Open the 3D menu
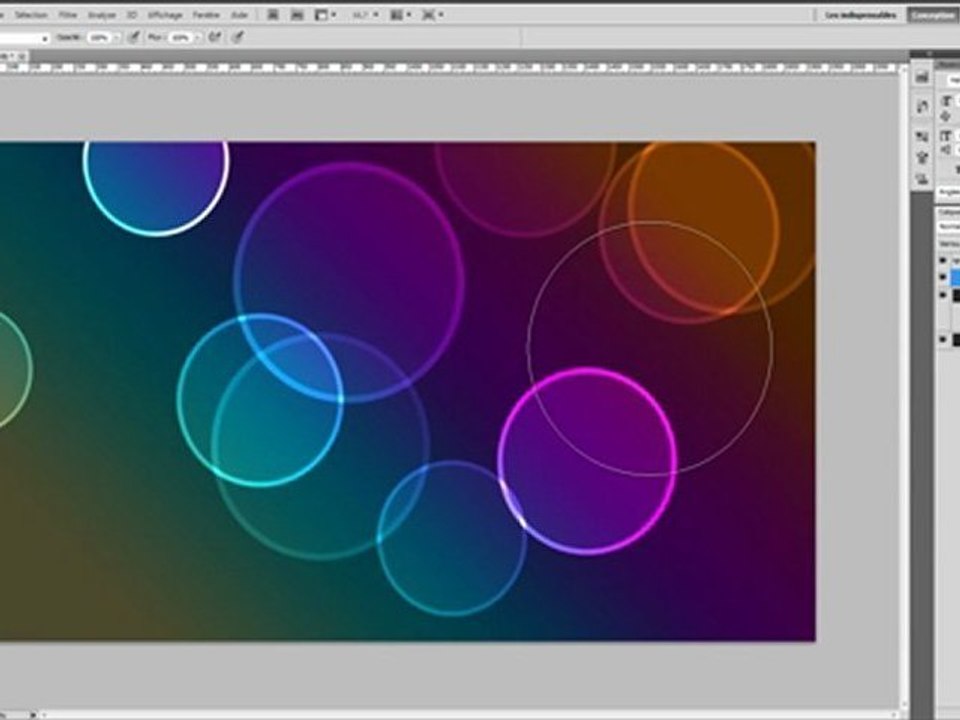This screenshot has height=720, width=960. [x=132, y=15]
